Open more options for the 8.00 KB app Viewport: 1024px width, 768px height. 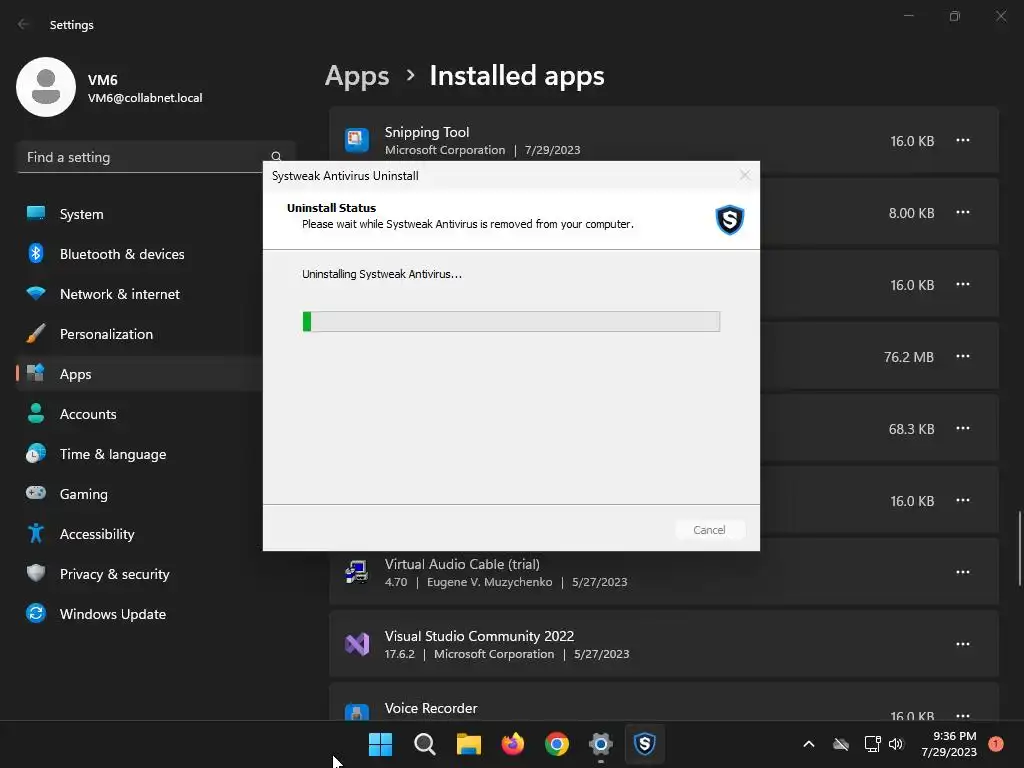(963, 212)
